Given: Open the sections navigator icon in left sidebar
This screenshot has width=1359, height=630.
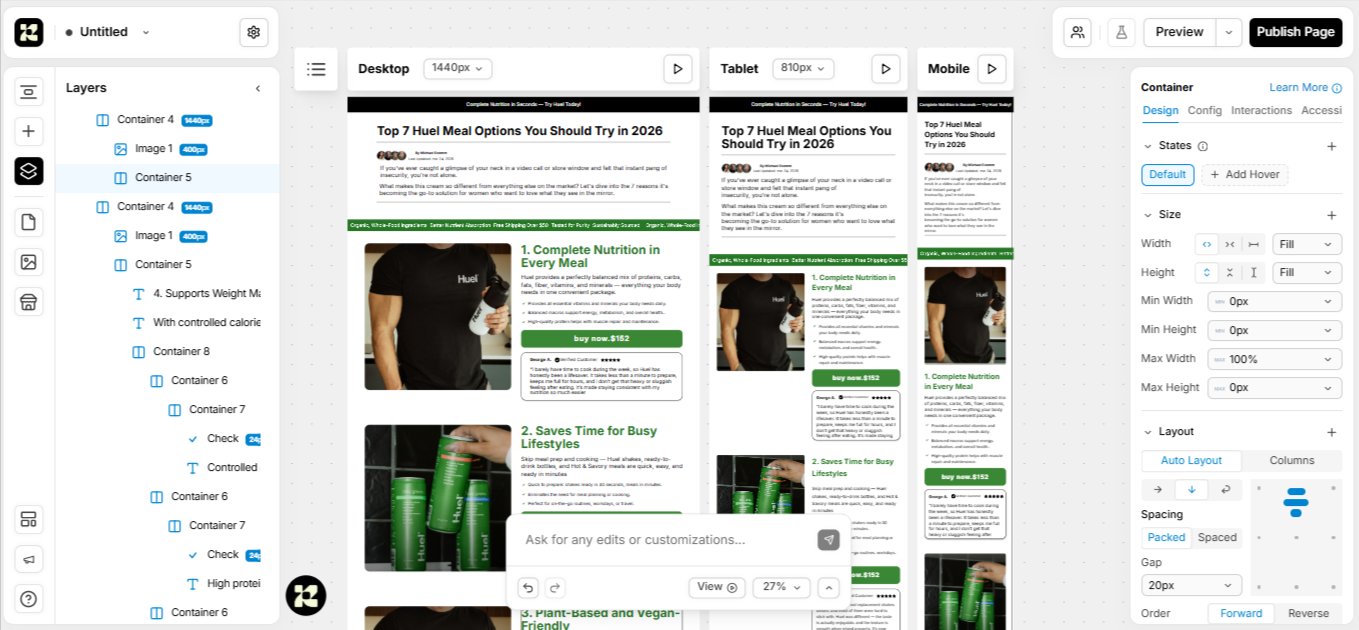Looking at the screenshot, I should [x=29, y=92].
